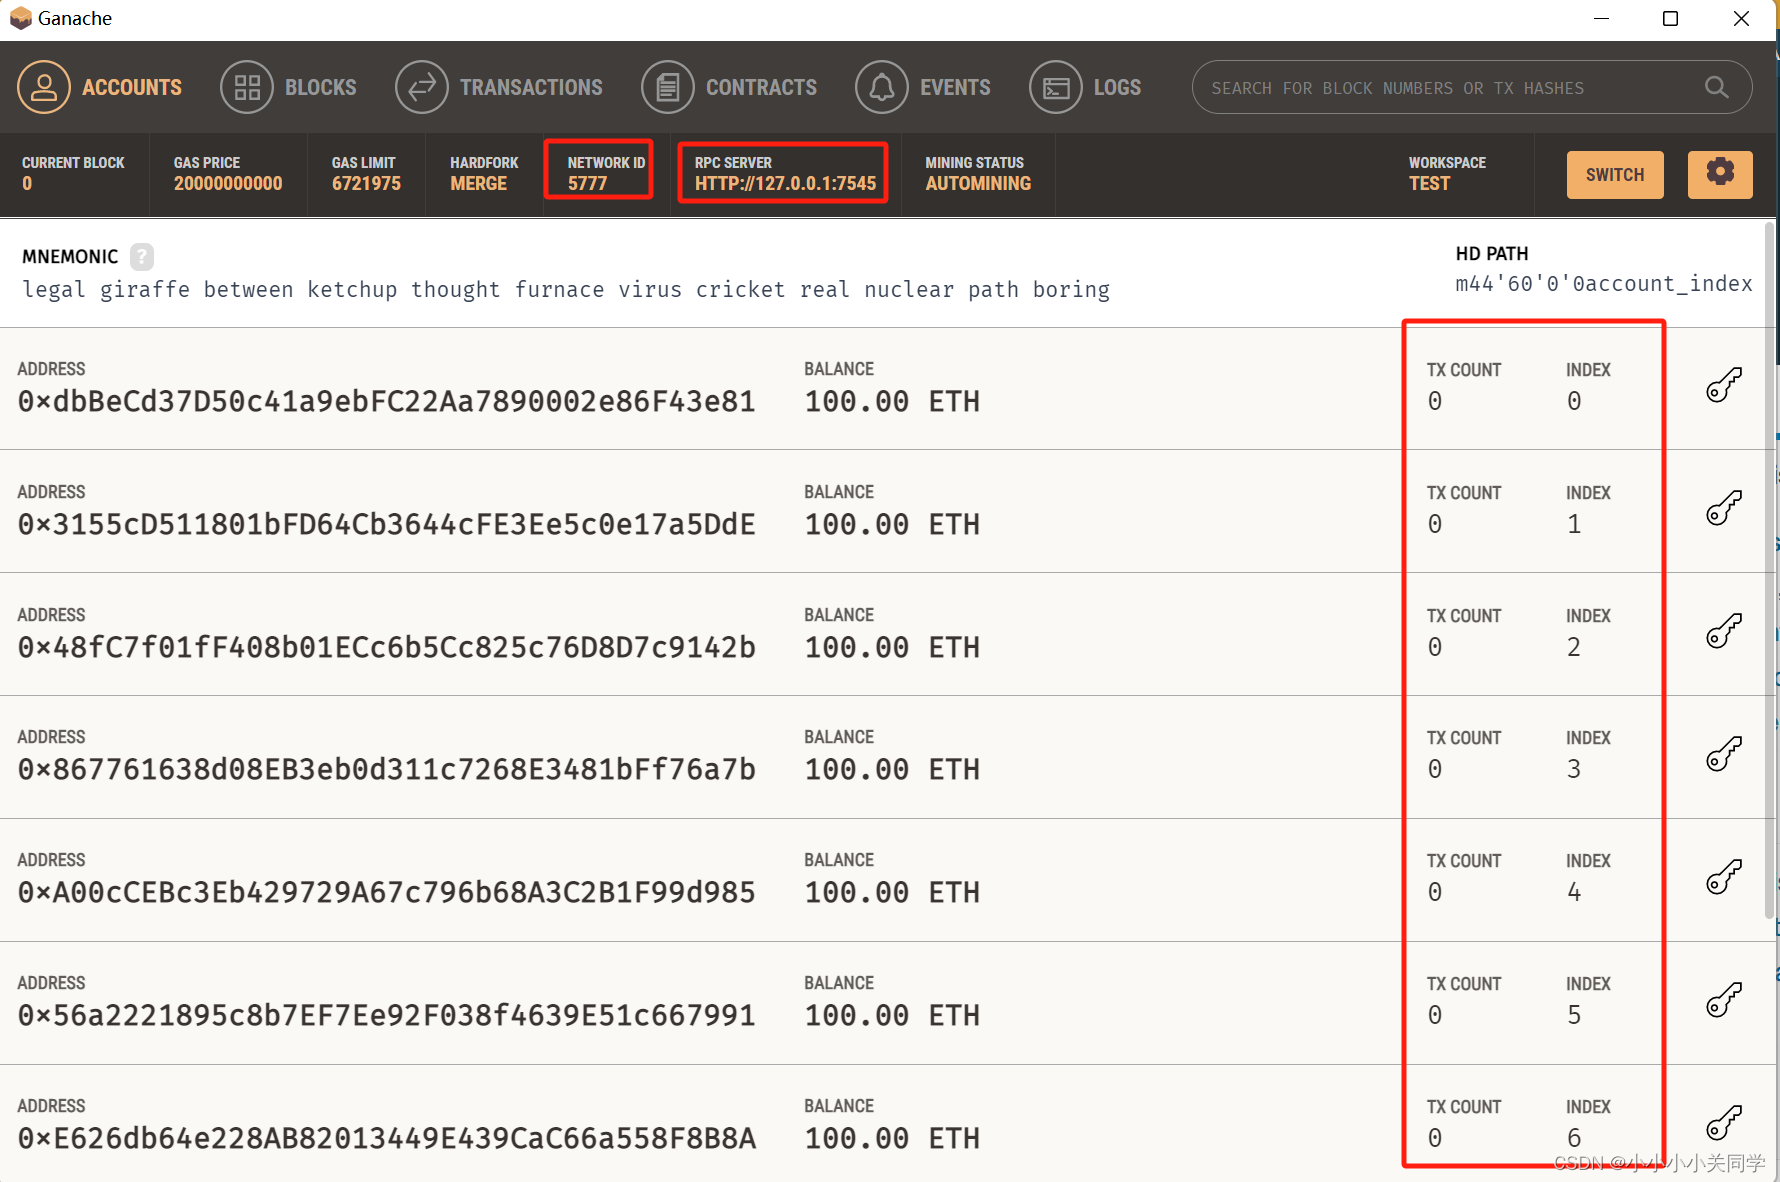Go to the Contracts tab
The height and width of the screenshot is (1182, 1780).
tap(729, 87)
